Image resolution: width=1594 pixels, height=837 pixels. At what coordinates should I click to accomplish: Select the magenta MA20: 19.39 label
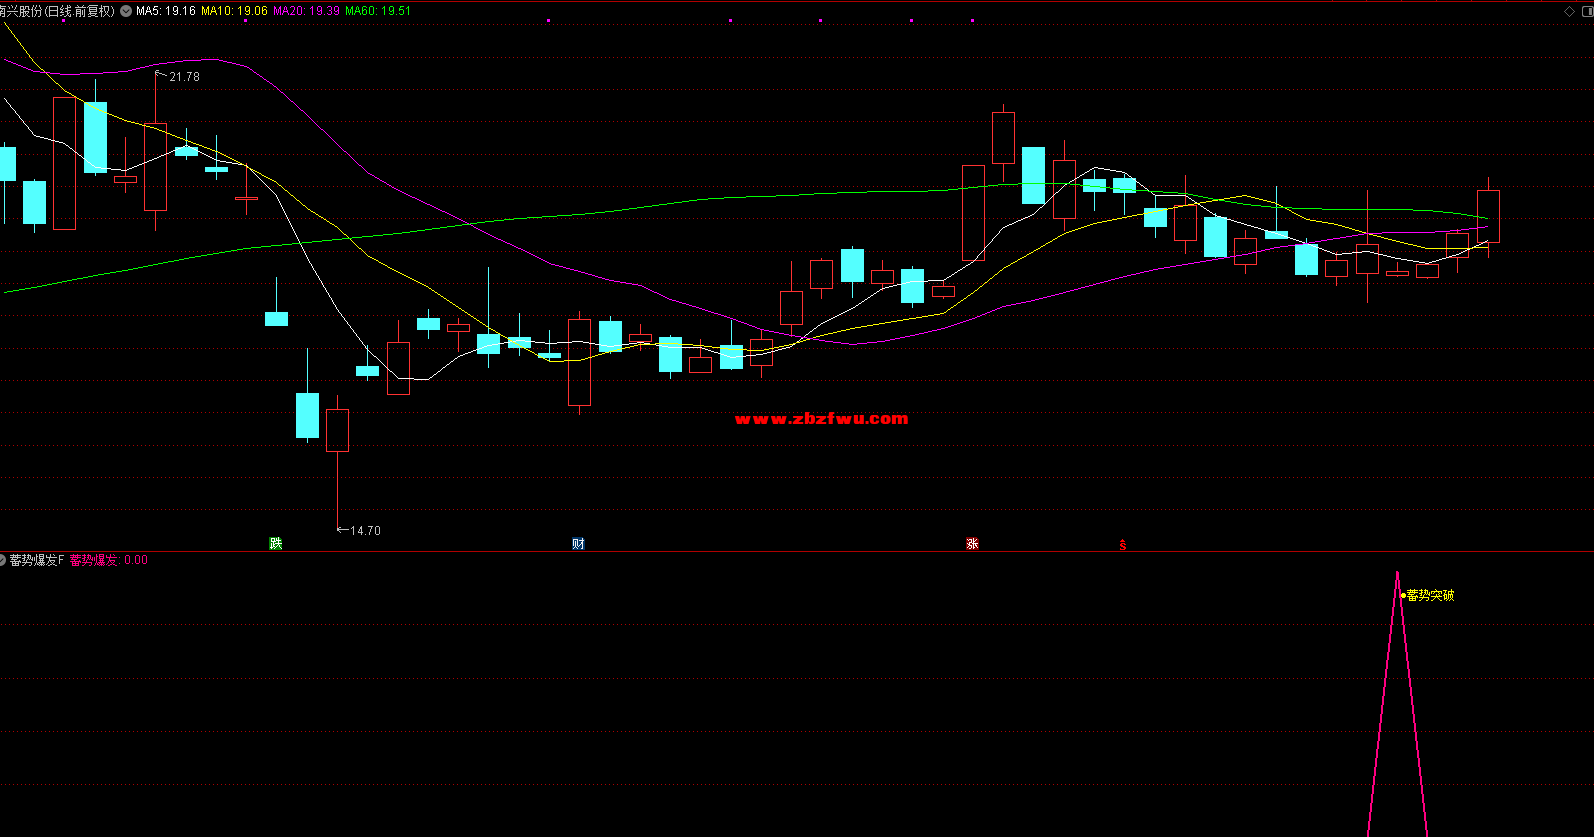[306, 11]
